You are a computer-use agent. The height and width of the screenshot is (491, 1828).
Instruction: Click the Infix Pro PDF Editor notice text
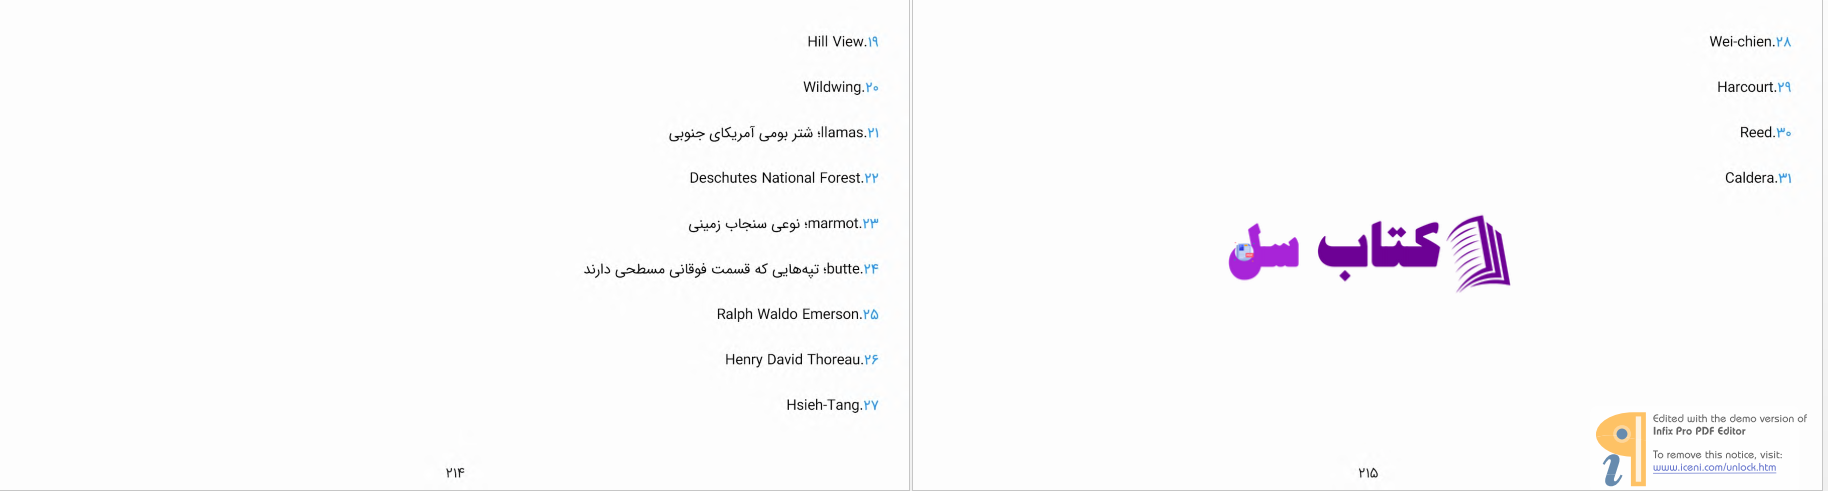pos(1730,425)
